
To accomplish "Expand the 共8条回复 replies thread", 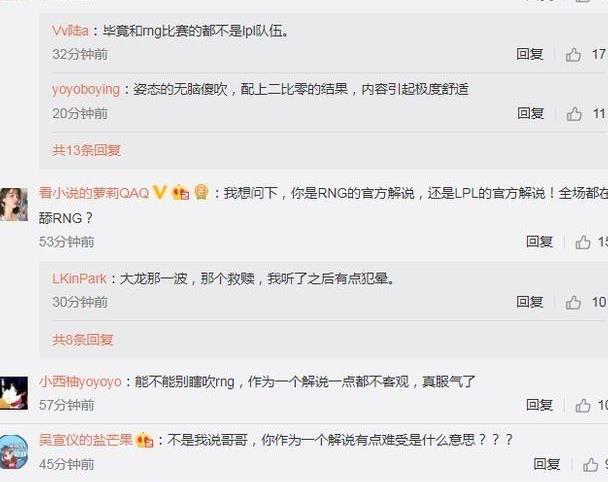I will (x=83, y=340).
